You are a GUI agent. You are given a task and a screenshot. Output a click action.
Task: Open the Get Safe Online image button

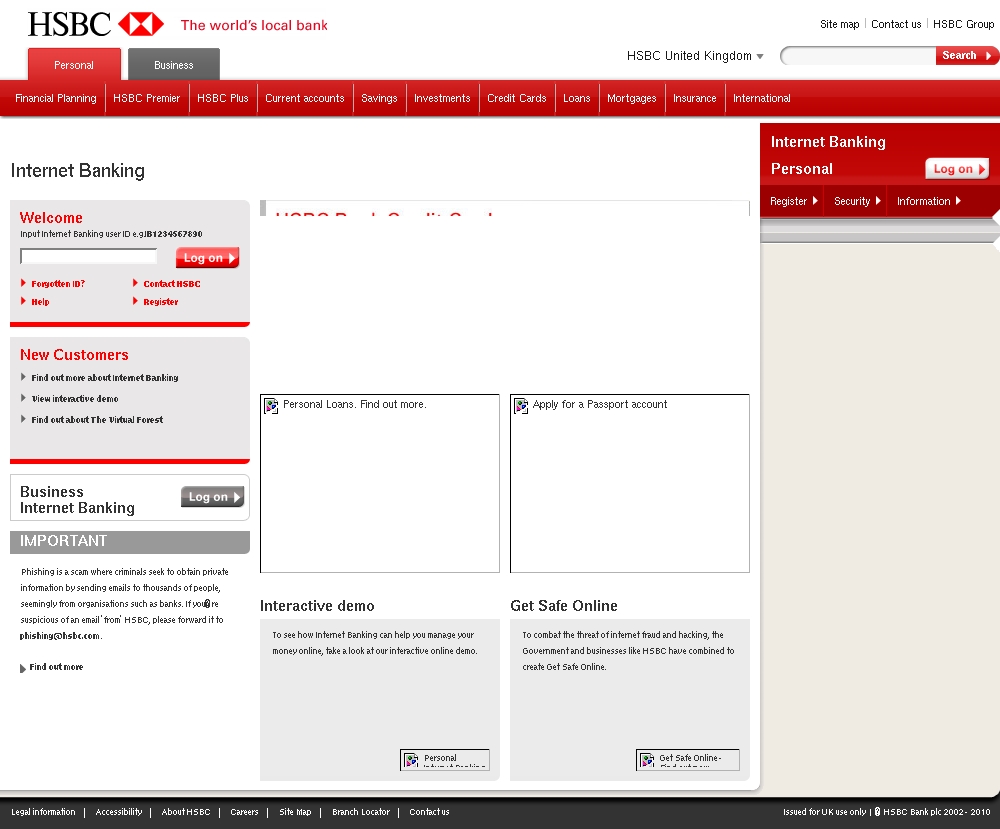688,759
